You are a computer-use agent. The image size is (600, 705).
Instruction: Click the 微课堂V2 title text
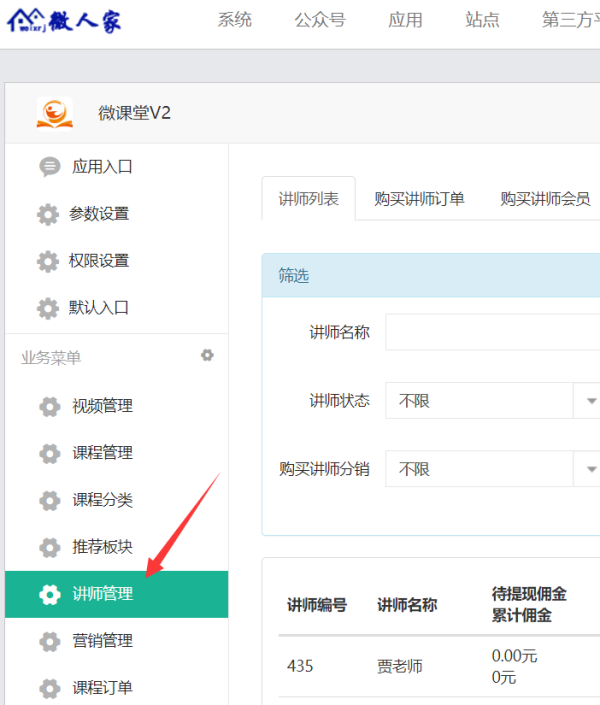point(134,113)
